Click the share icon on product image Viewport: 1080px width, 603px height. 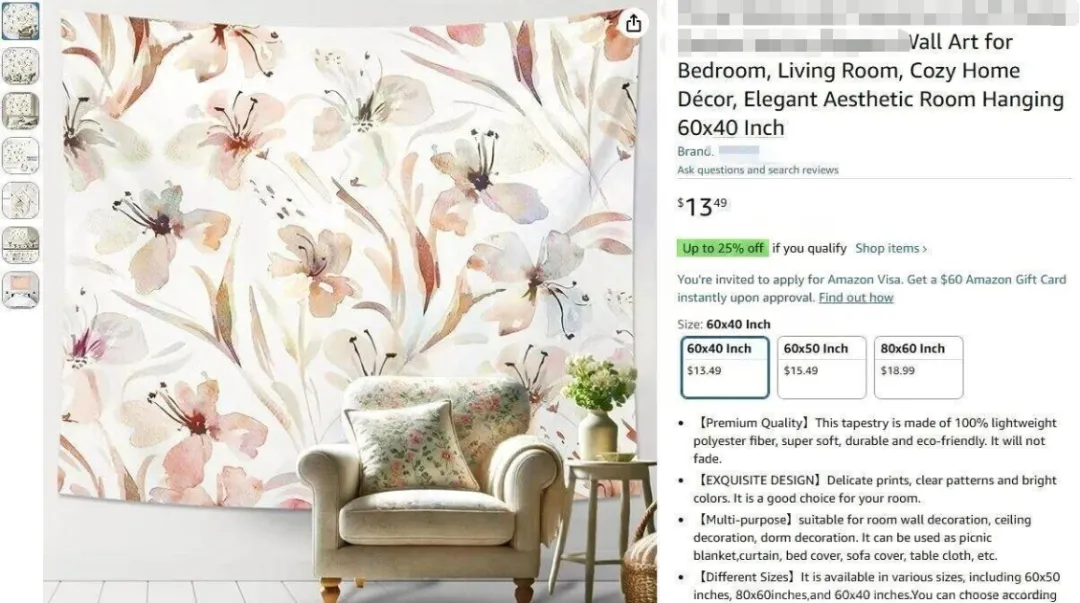[x=633, y=23]
